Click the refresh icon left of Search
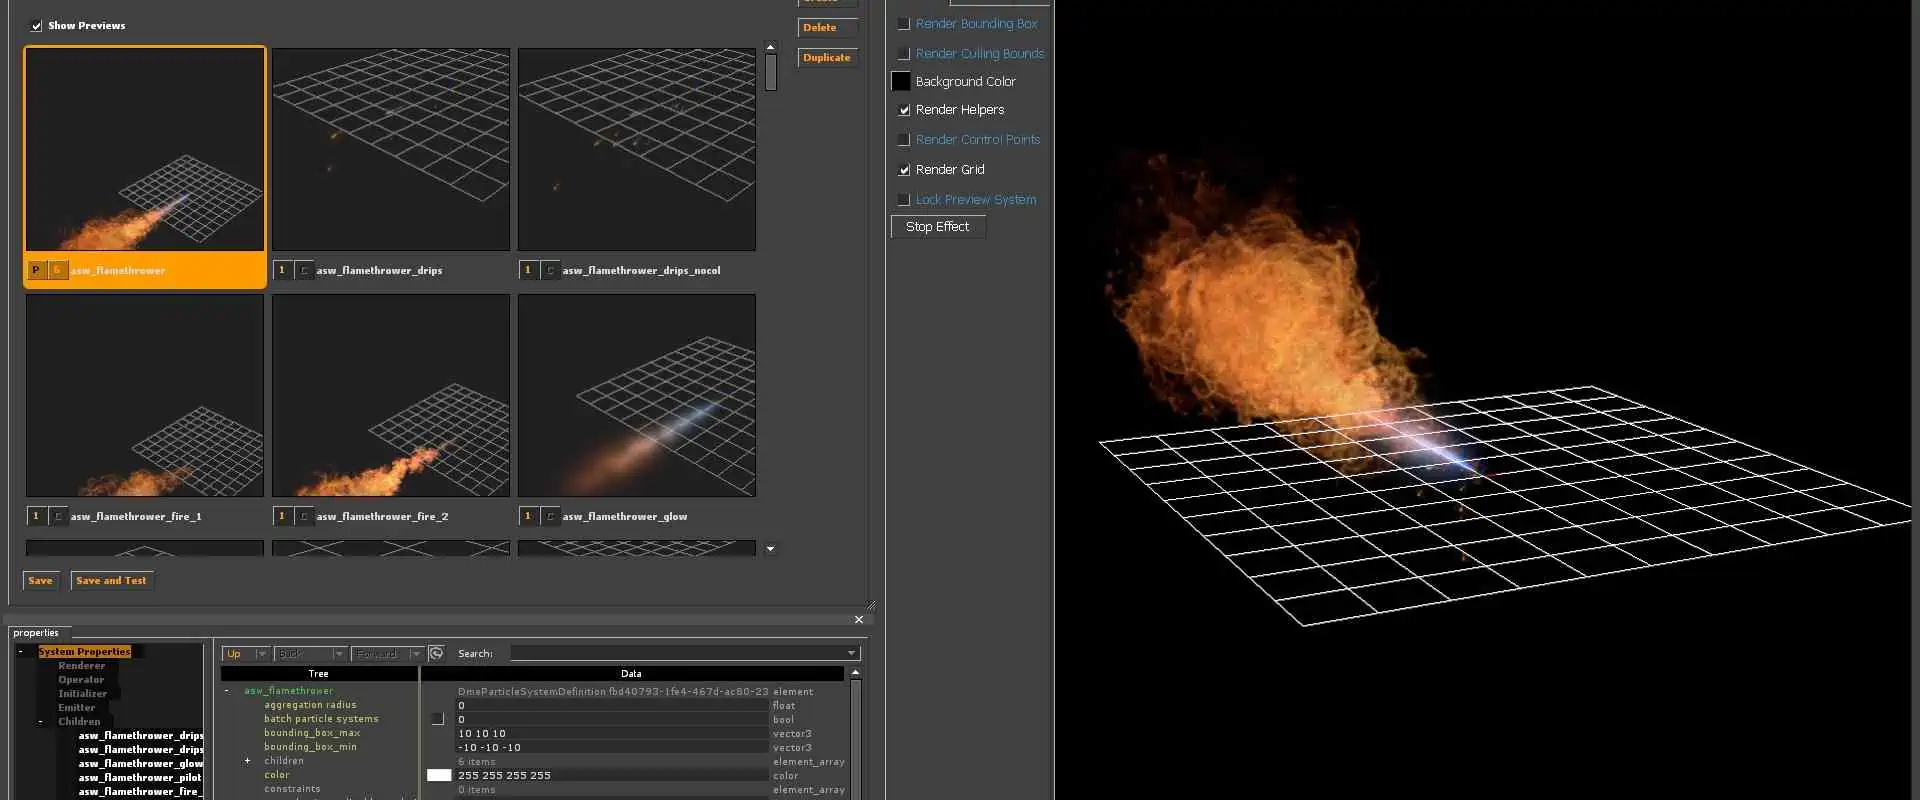Viewport: 1920px width, 800px height. pyautogui.click(x=436, y=653)
